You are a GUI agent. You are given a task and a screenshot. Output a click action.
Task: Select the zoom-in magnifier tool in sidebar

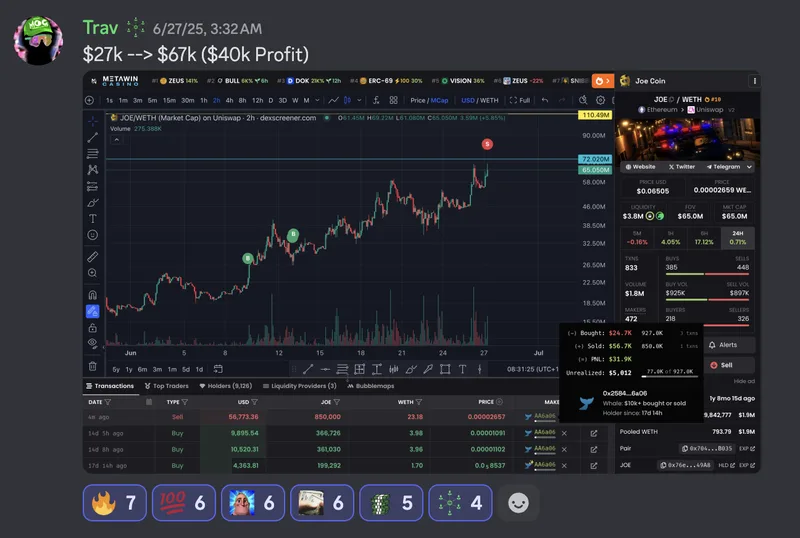tap(92, 273)
